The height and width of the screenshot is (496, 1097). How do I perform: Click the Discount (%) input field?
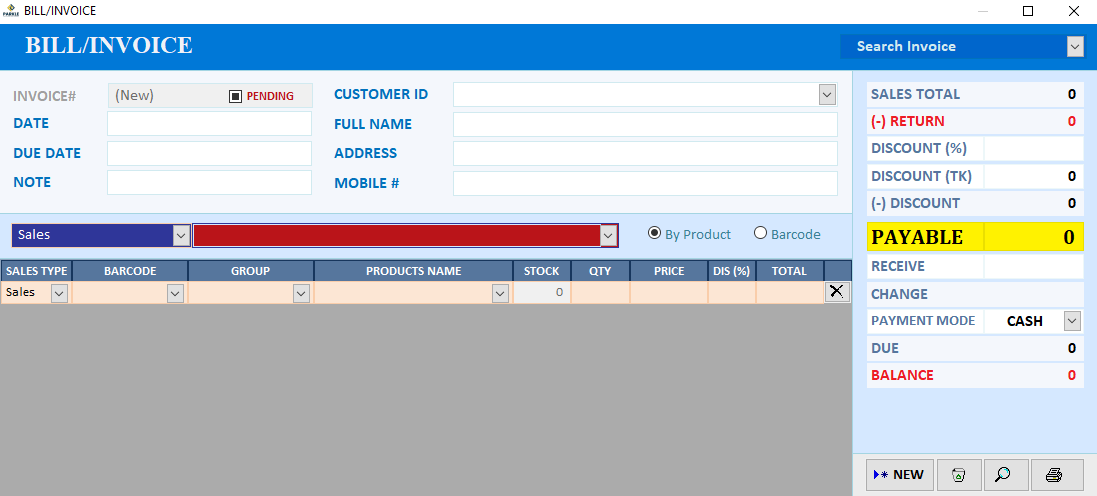click(1033, 148)
